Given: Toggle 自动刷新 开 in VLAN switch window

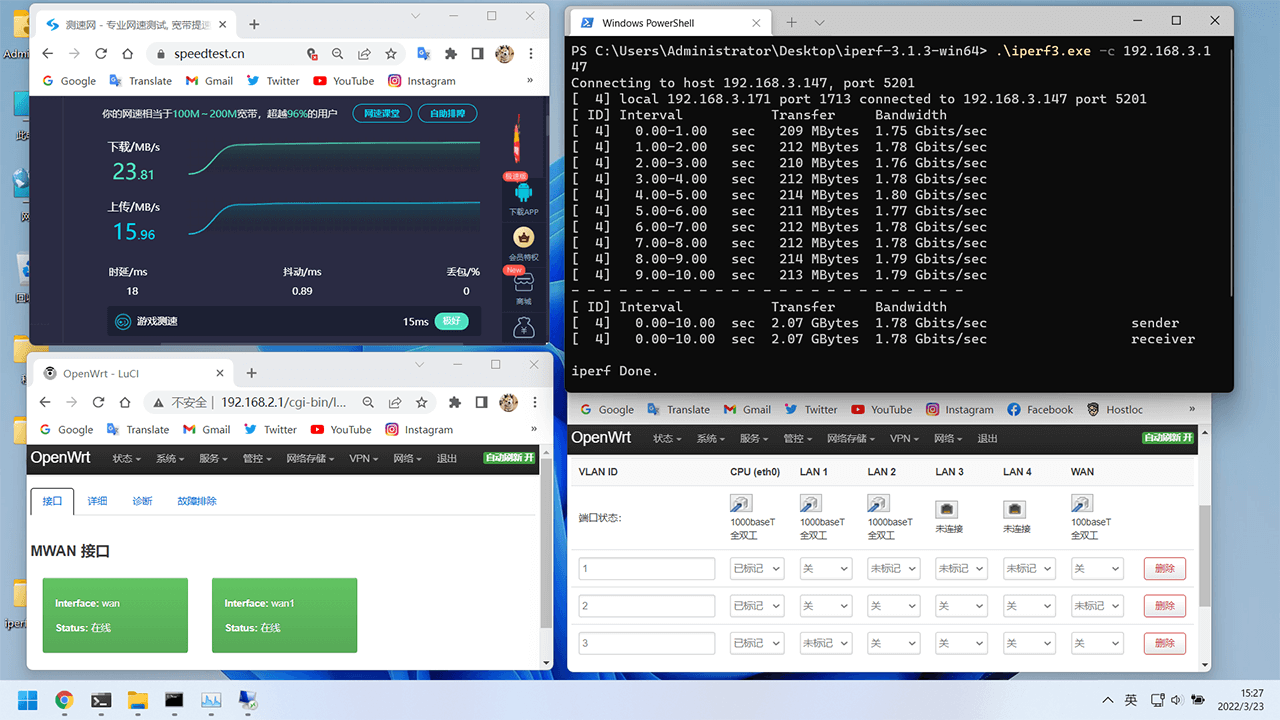Looking at the screenshot, I should [x=1168, y=438].
